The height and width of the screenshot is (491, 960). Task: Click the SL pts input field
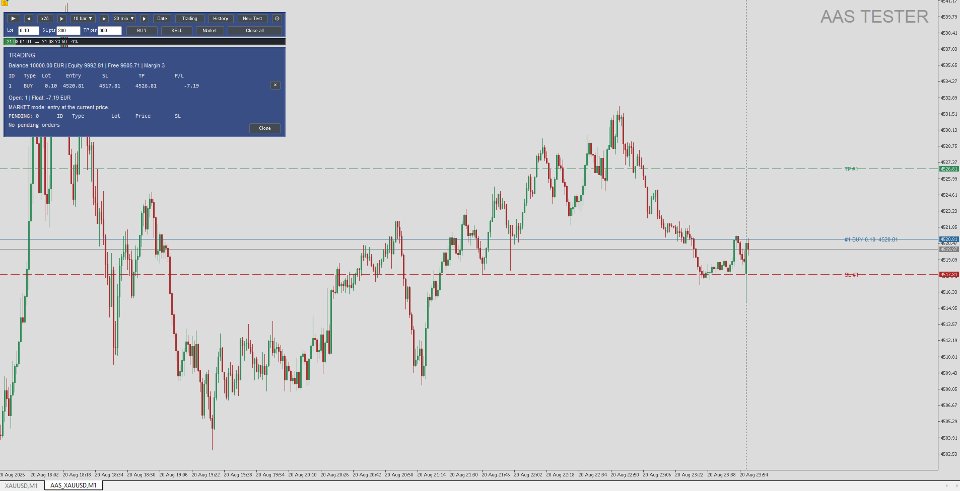pyautogui.click(x=68, y=31)
